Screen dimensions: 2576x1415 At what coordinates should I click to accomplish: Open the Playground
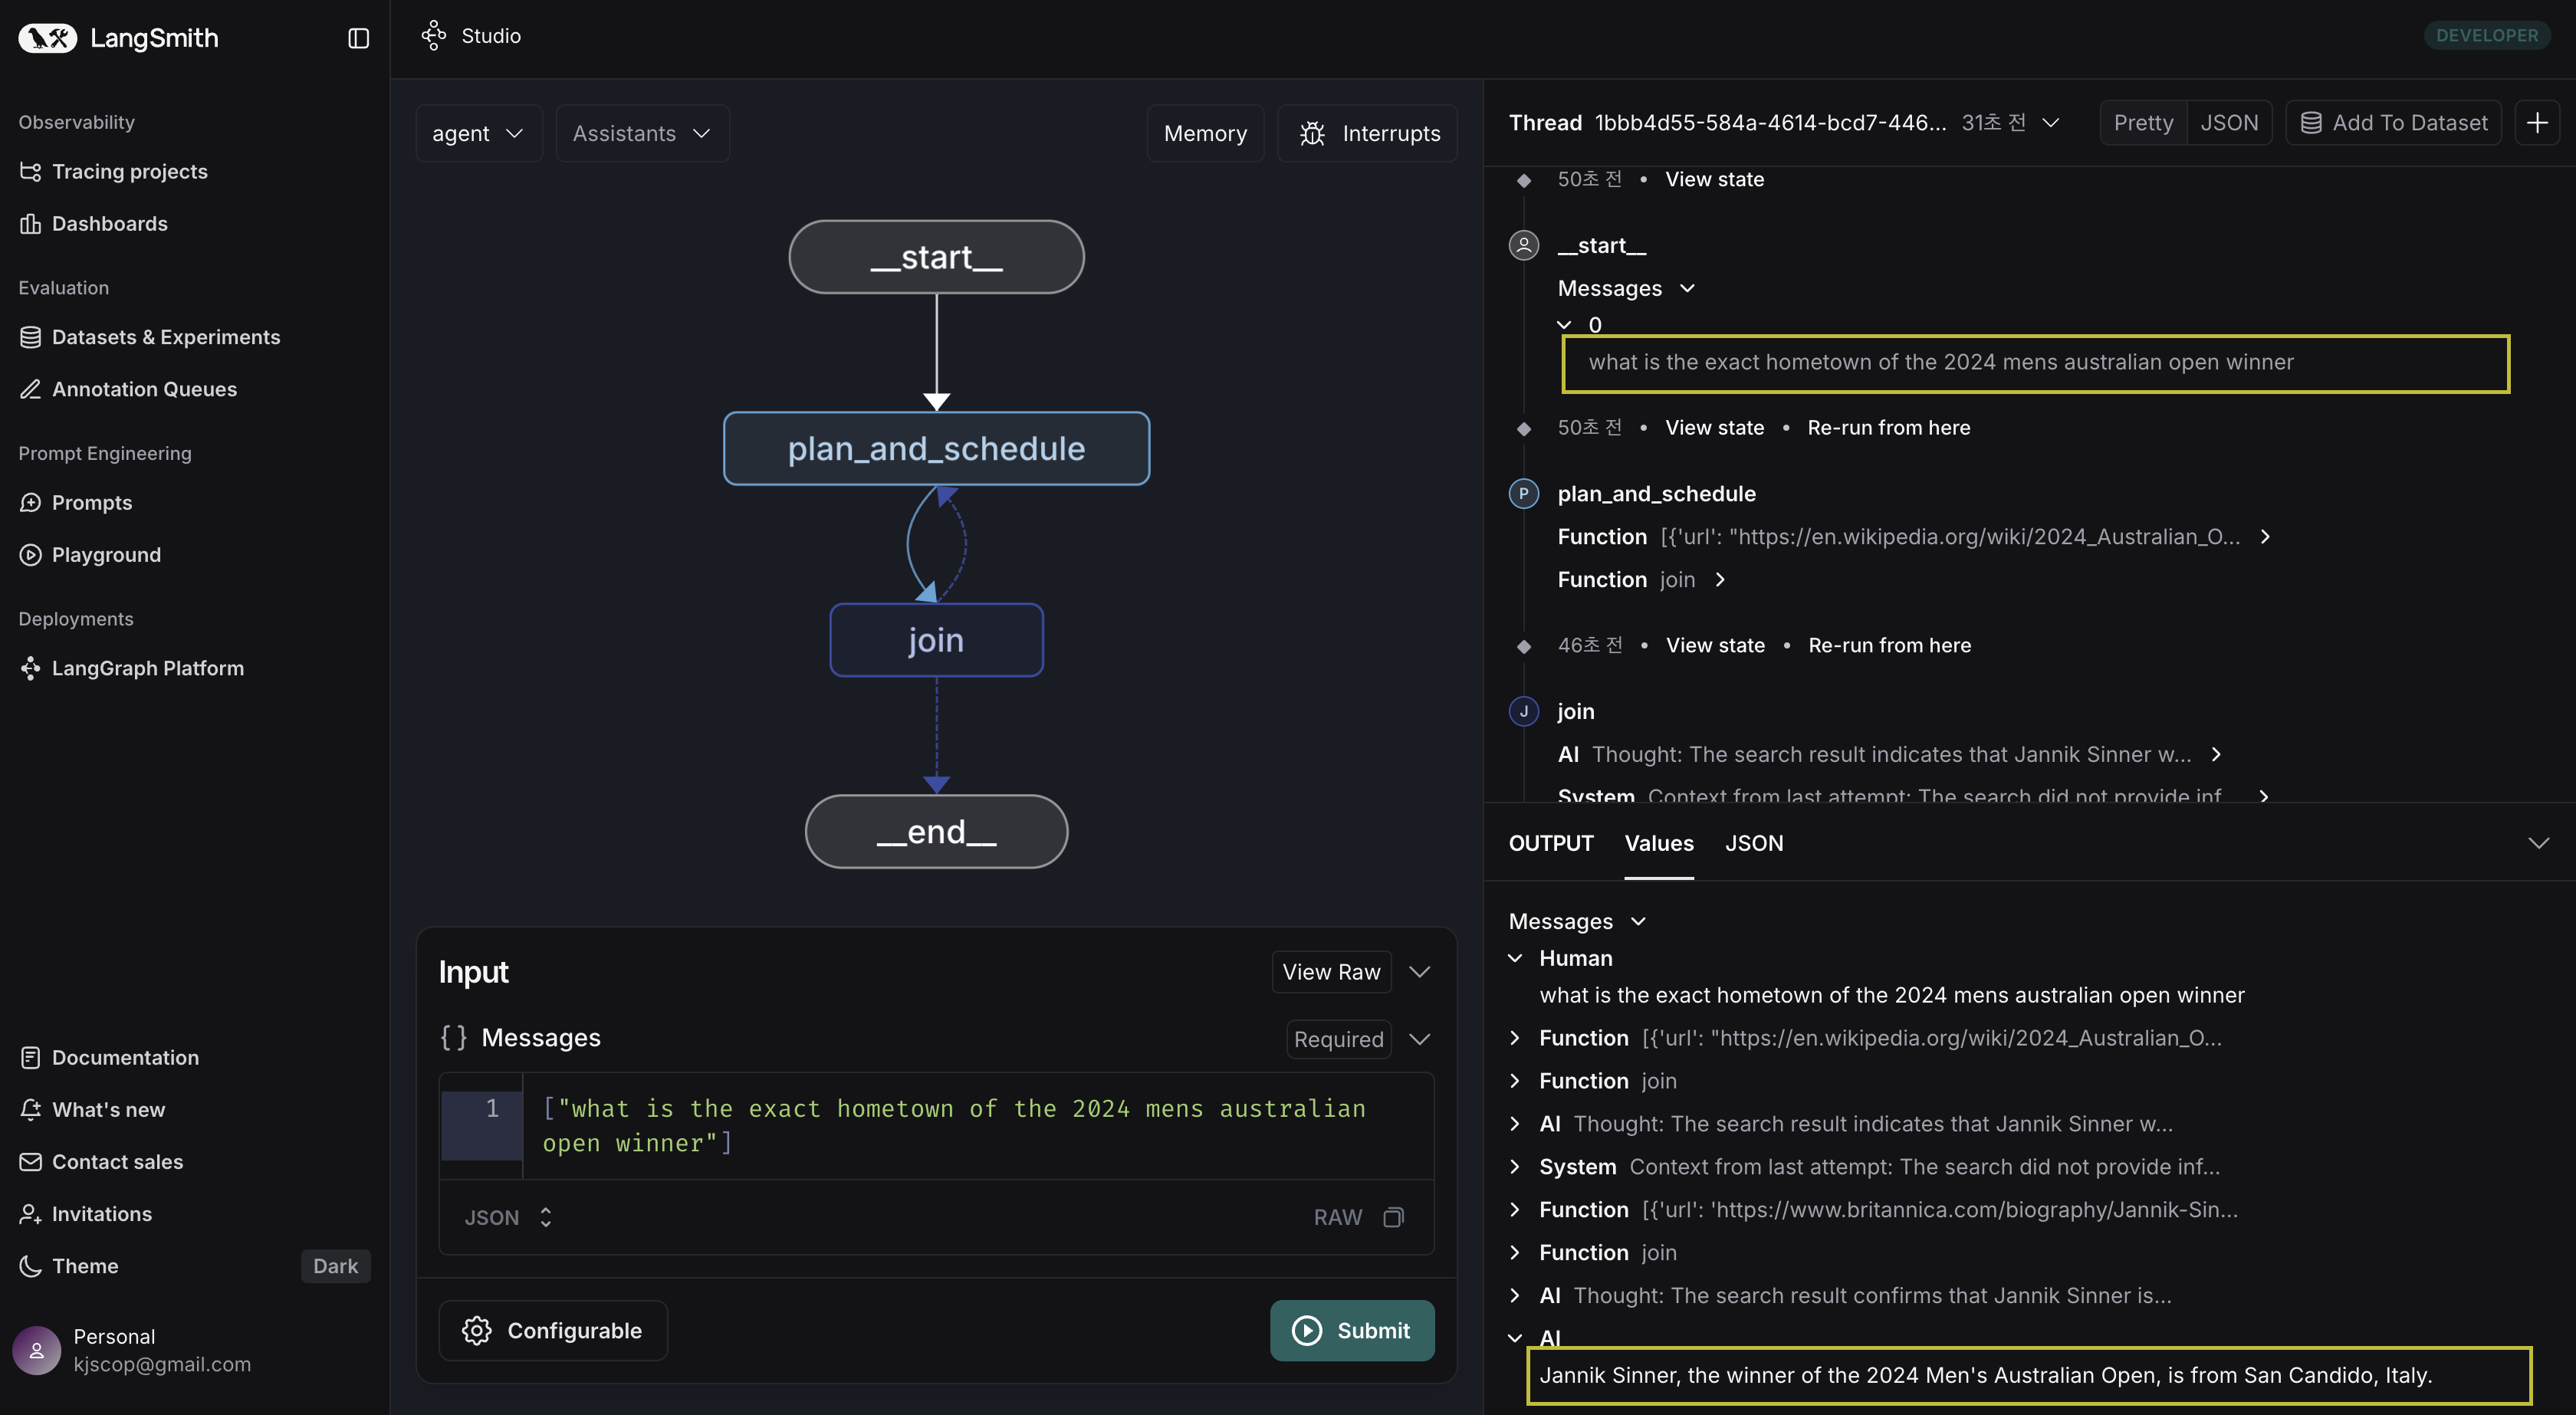106,554
